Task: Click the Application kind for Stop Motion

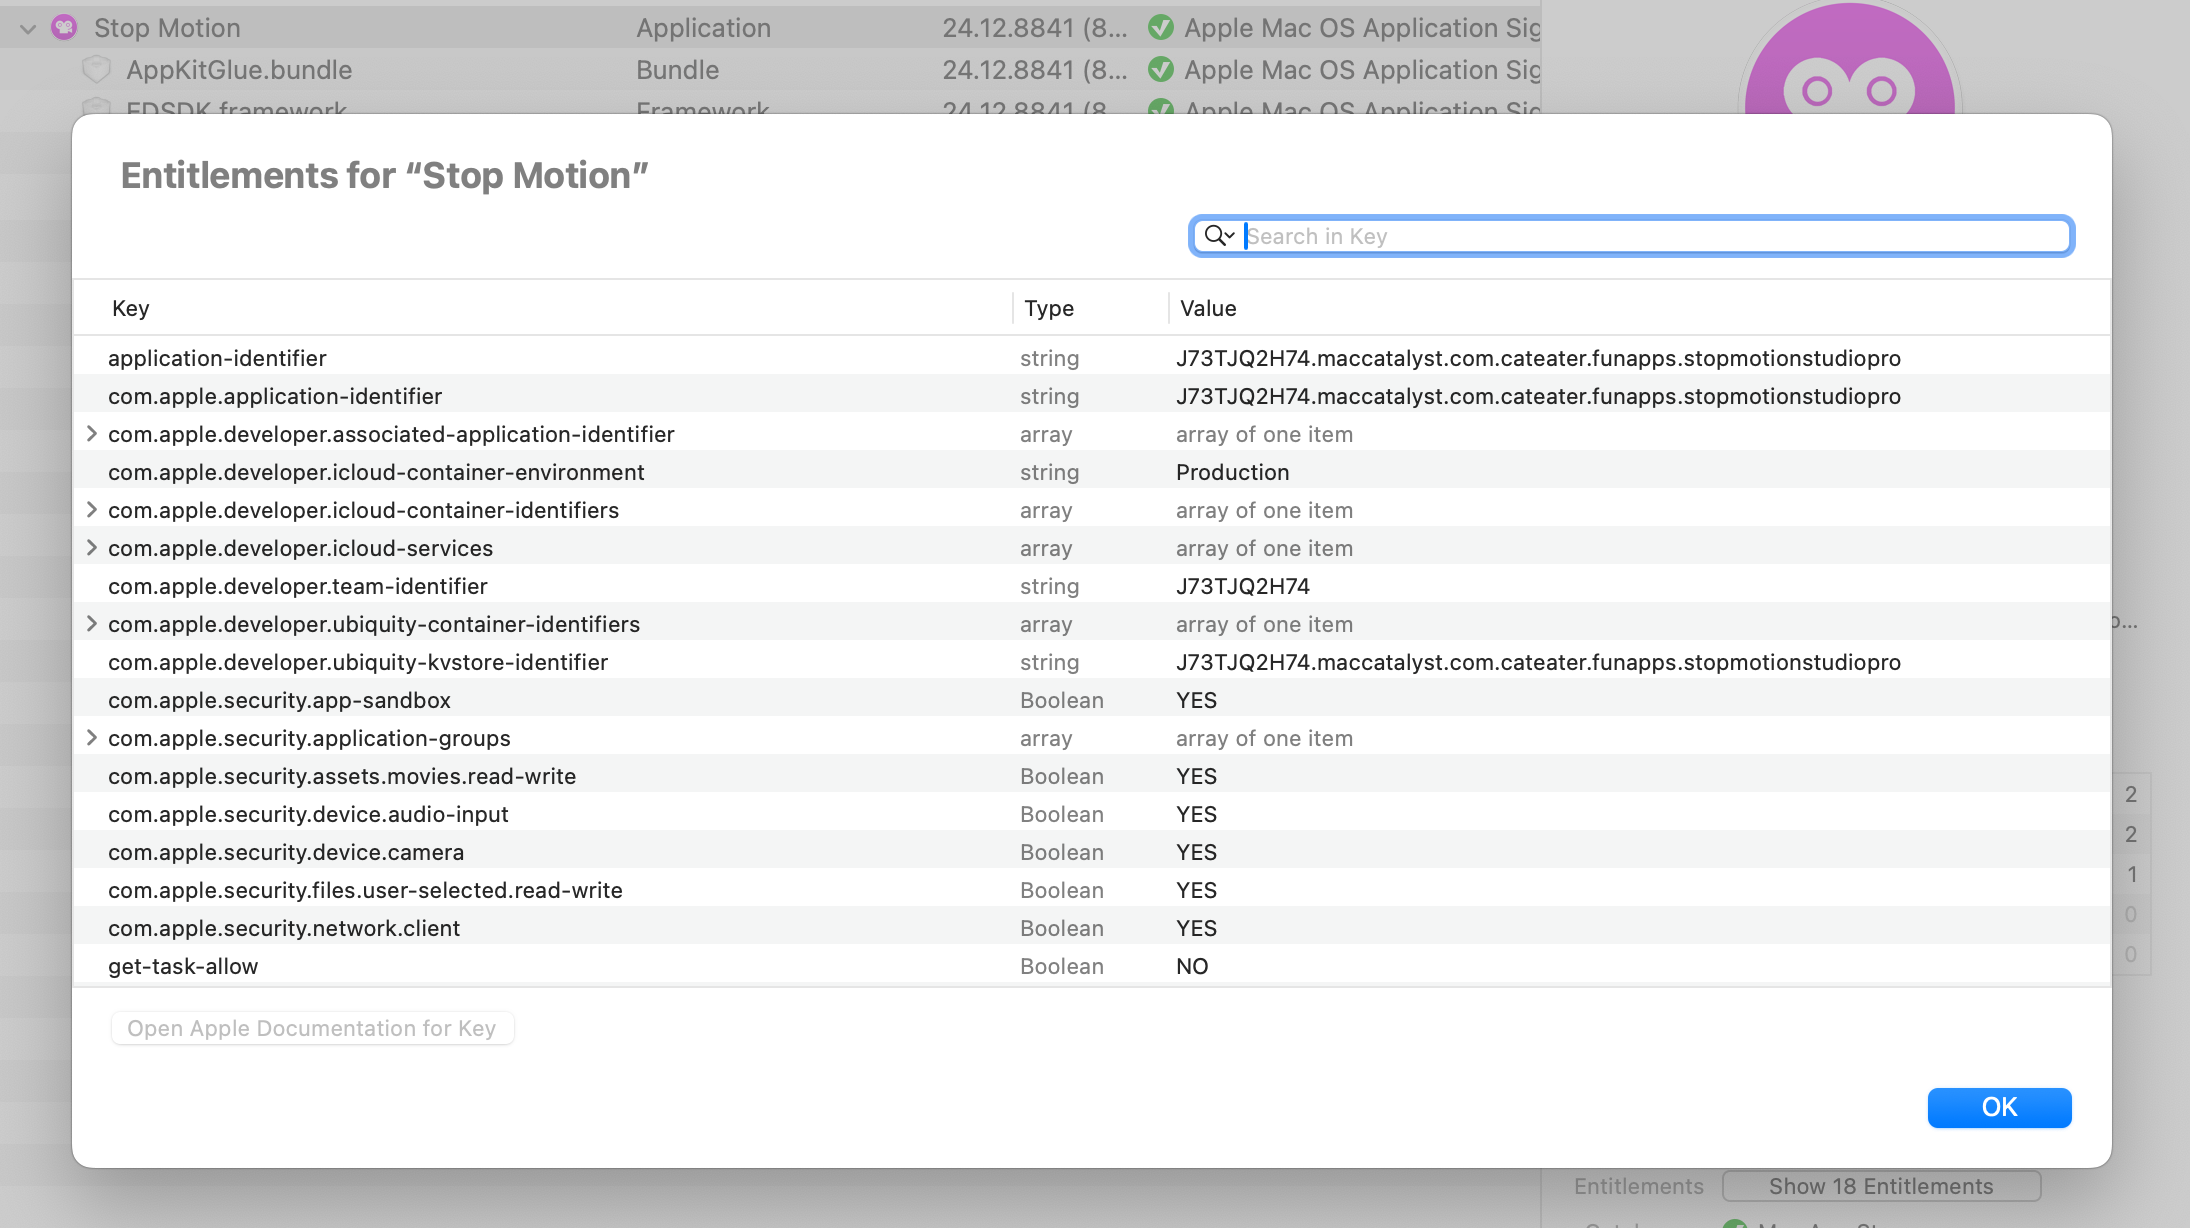Action: pos(703,28)
